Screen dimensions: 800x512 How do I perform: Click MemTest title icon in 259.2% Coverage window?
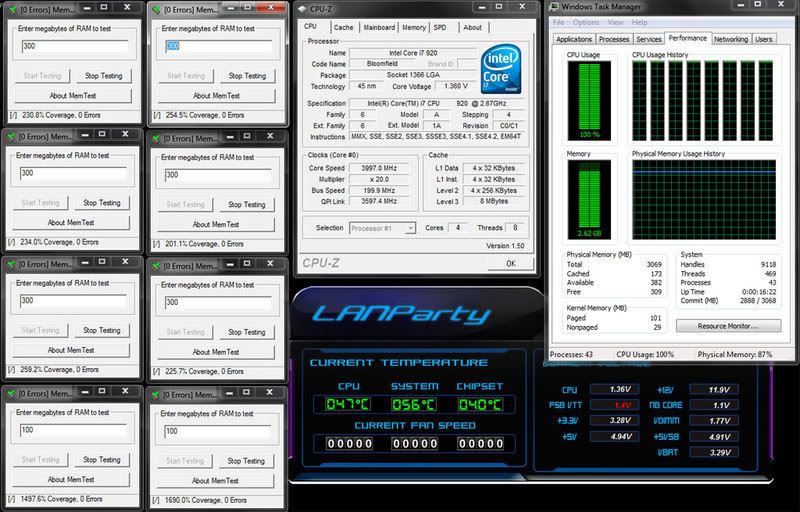click(11, 264)
